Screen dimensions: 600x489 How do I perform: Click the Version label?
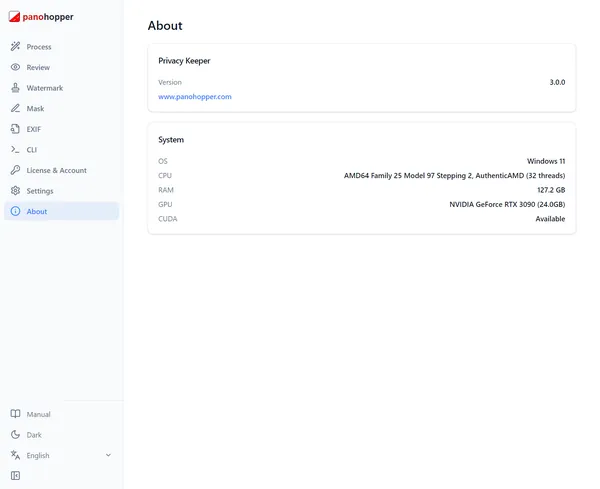pos(170,82)
